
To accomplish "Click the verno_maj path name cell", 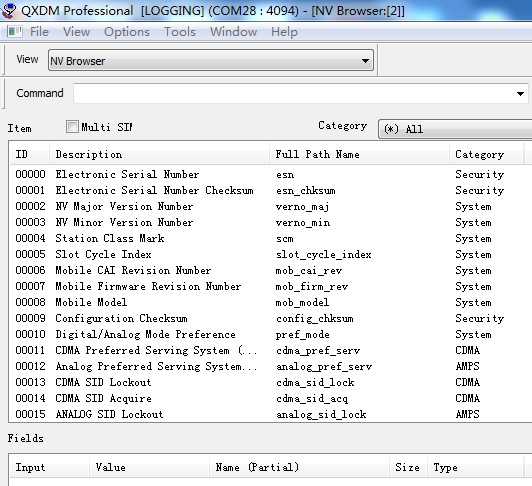I will (302, 207).
